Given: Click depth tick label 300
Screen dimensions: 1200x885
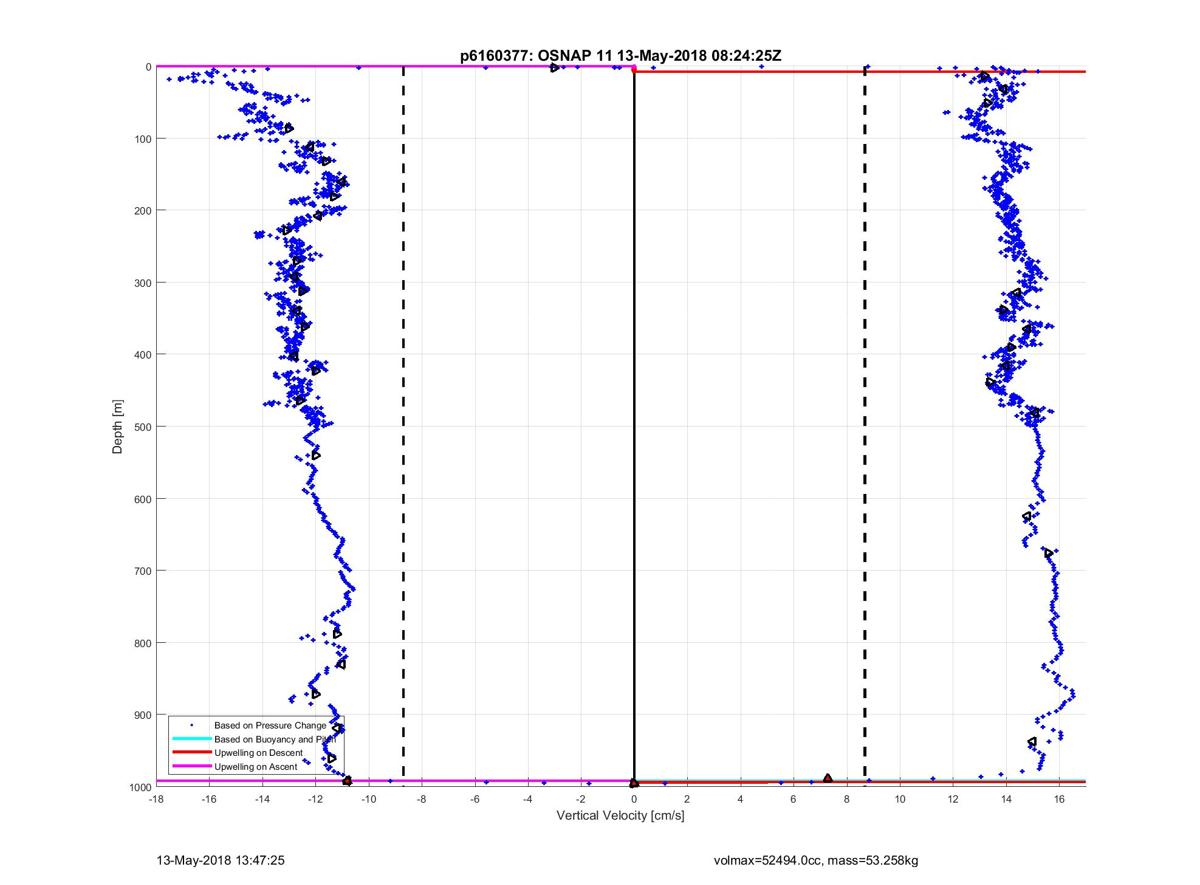Looking at the screenshot, I should click(x=144, y=283).
